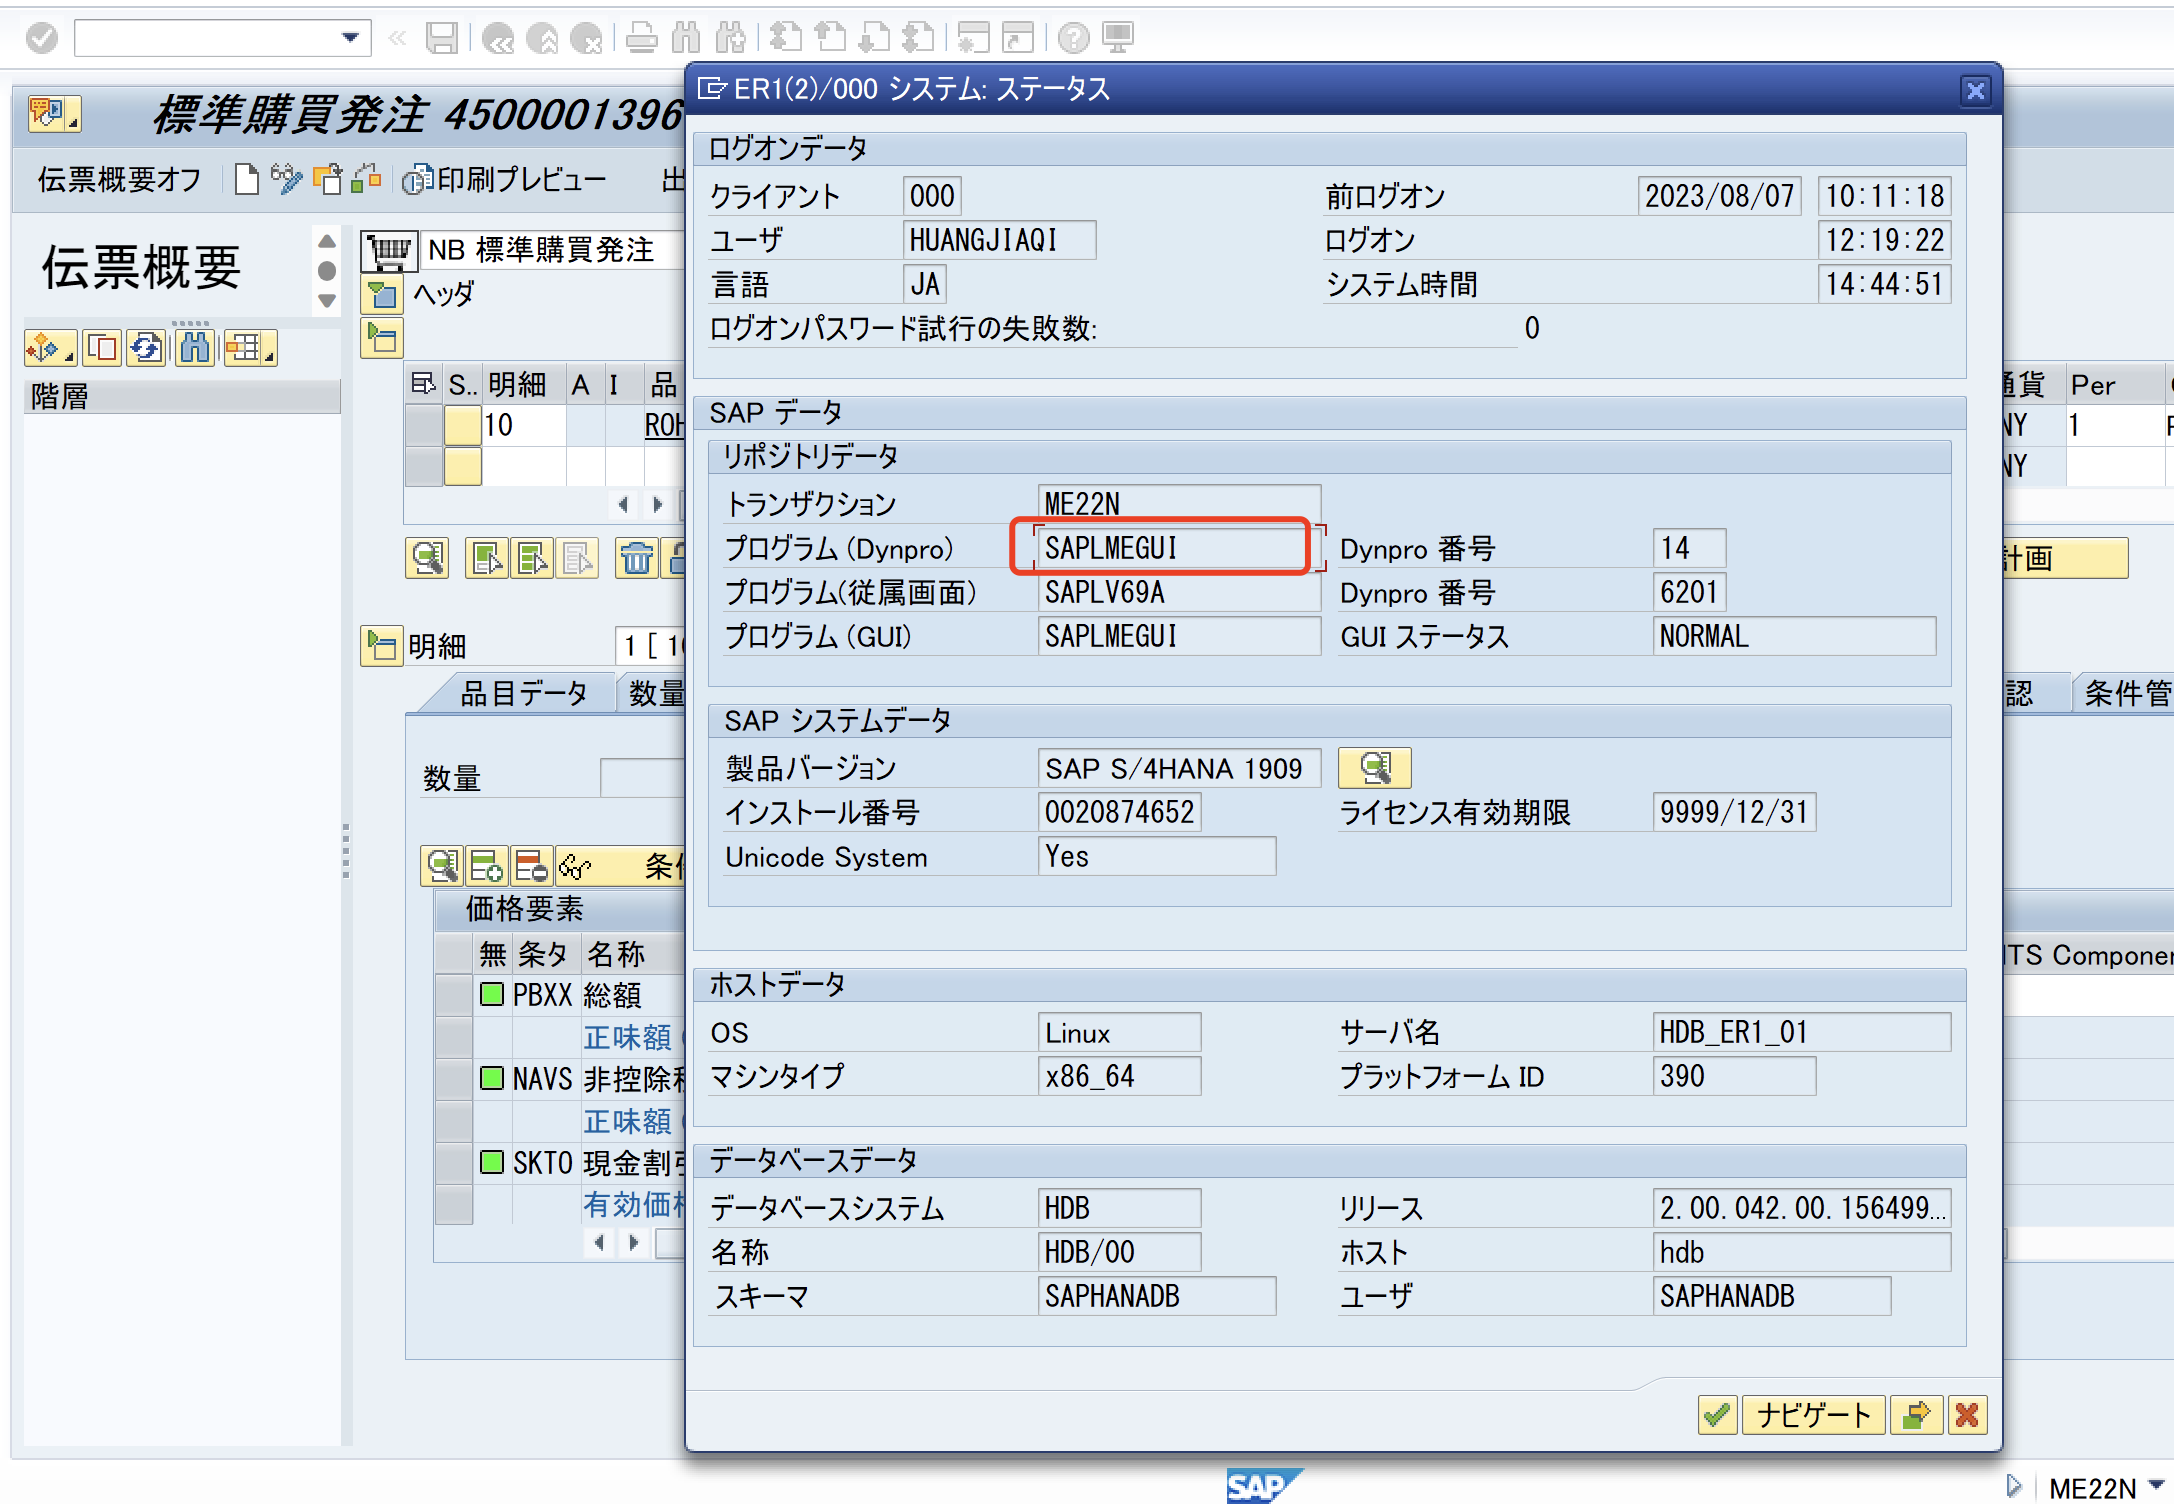The image size is (2174, 1504).
Task: Click the 伝票概要オフ button
Action: (119, 180)
